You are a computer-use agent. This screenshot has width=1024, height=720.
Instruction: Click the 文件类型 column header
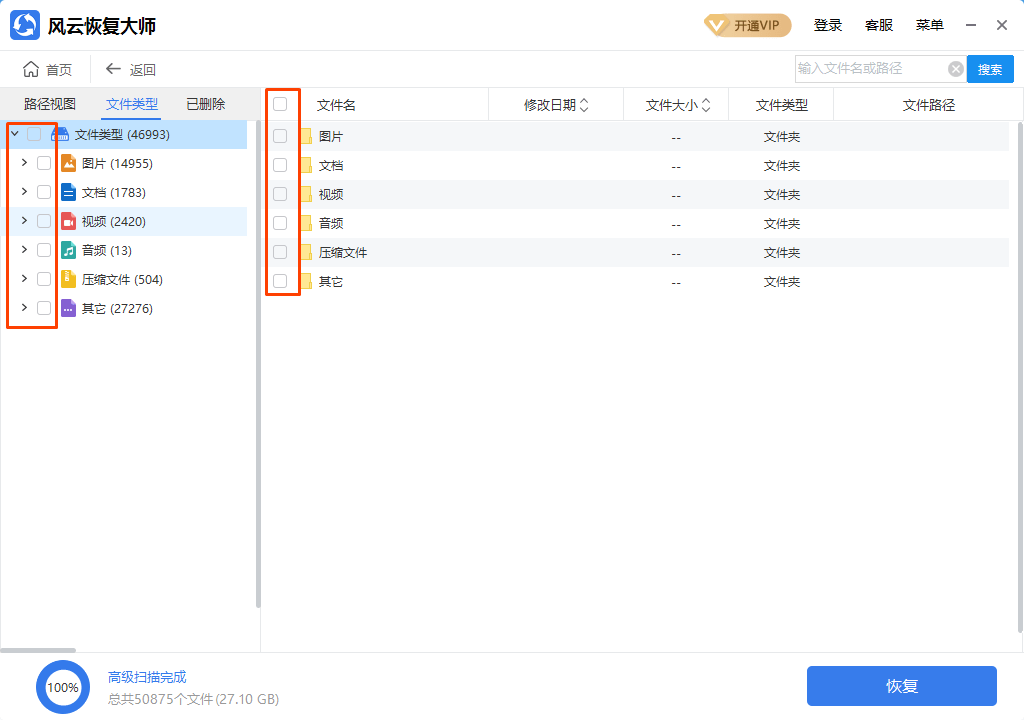782,105
